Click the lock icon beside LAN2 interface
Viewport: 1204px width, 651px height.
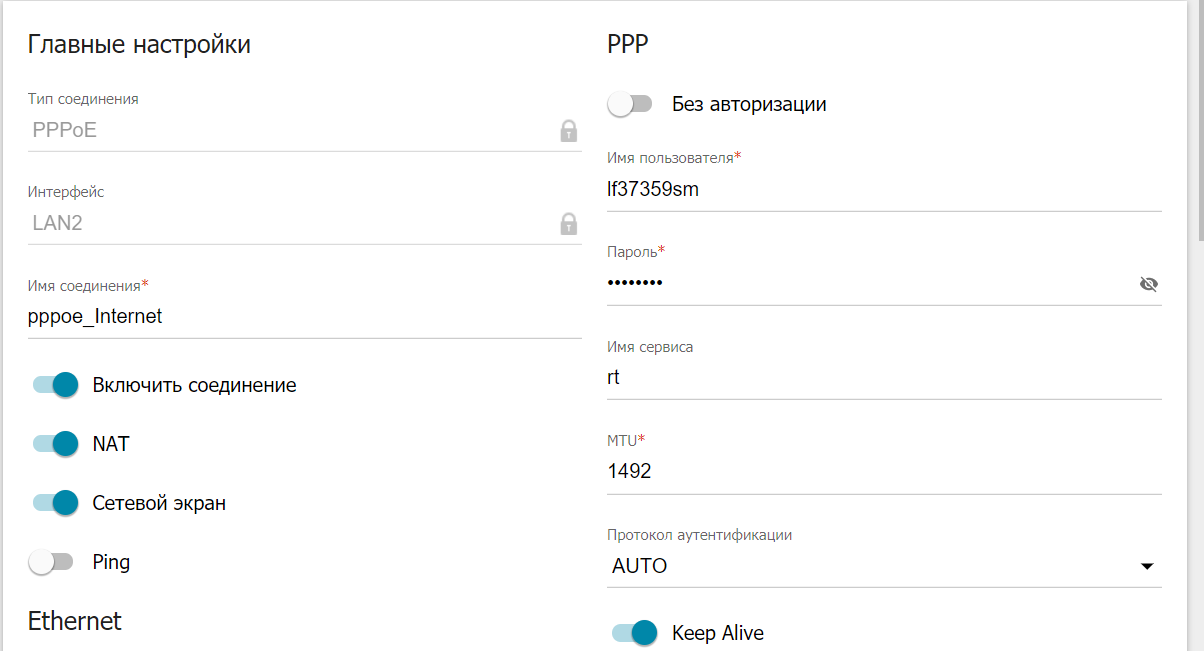pyautogui.click(x=568, y=223)
